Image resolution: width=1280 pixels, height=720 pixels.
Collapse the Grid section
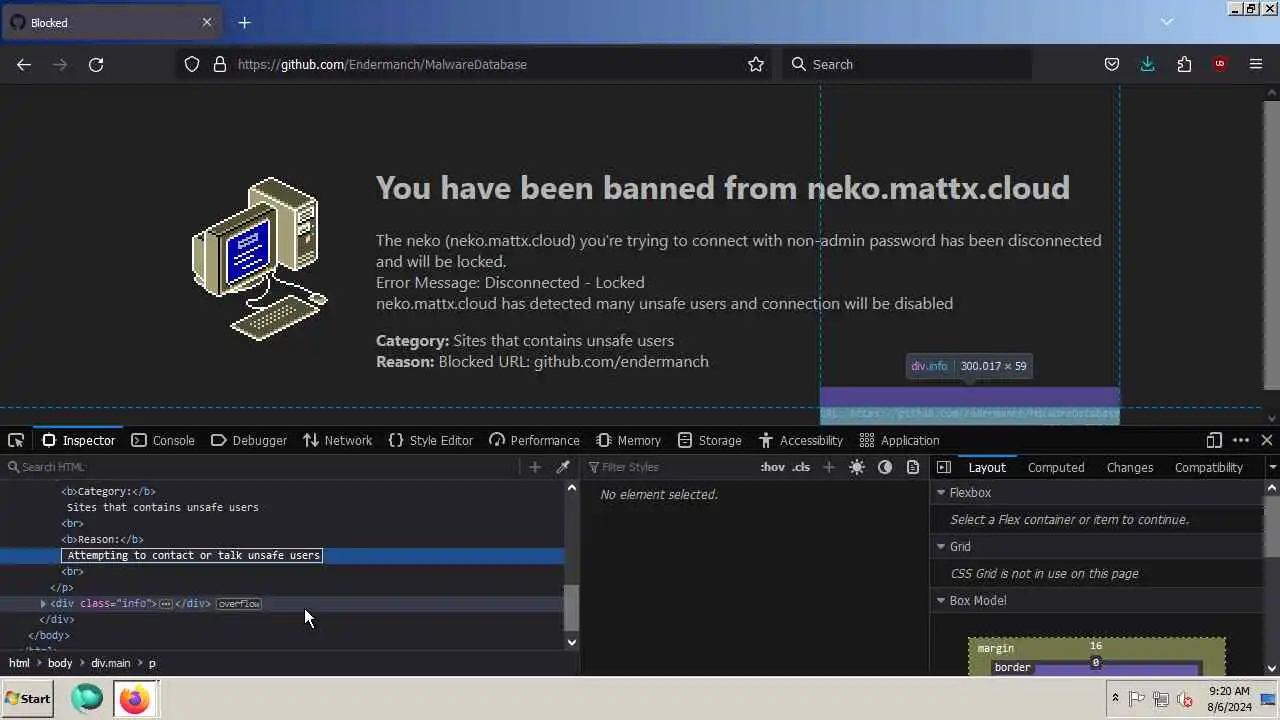(940, 546)
